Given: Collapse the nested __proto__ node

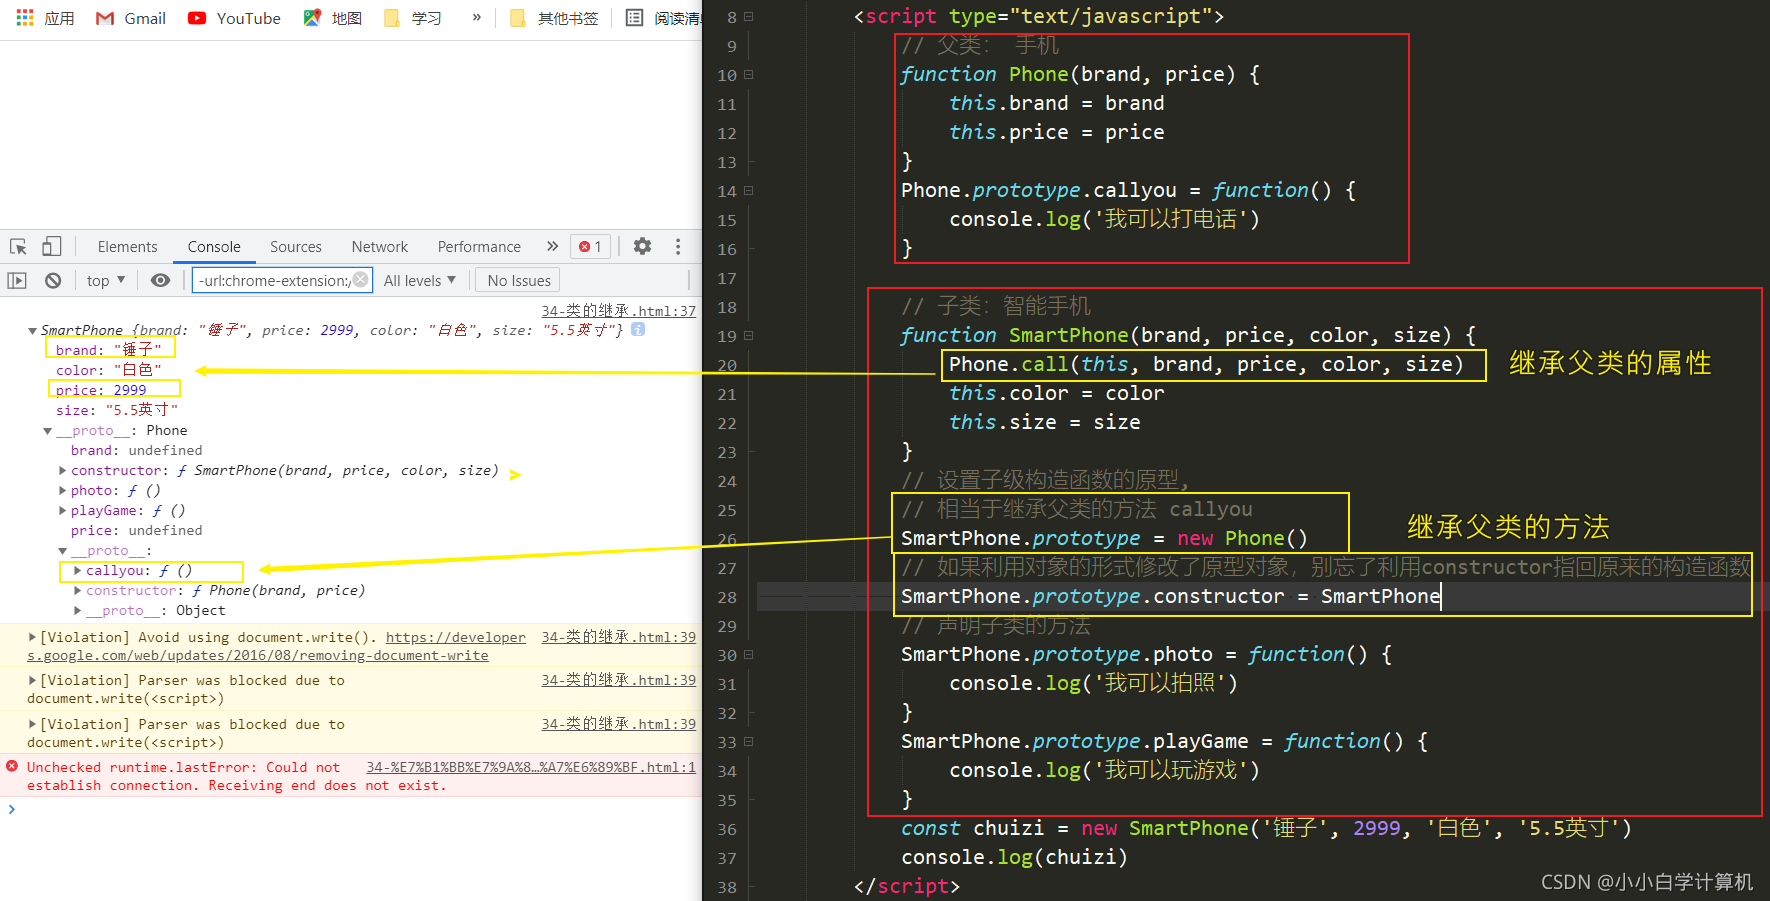Looking at the screenshot, I should point(62,551).
